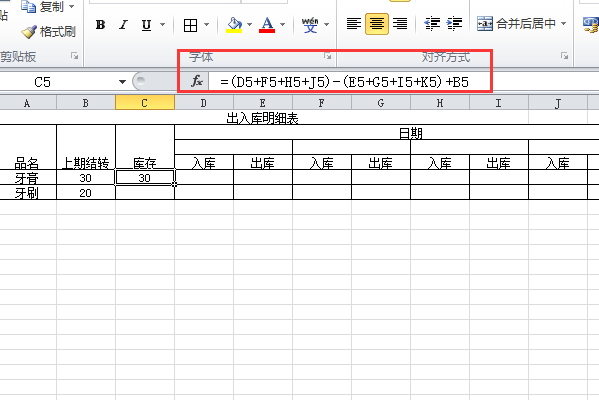
Task: Click the 出库 cell in column G
Action: tap(380, 163)
